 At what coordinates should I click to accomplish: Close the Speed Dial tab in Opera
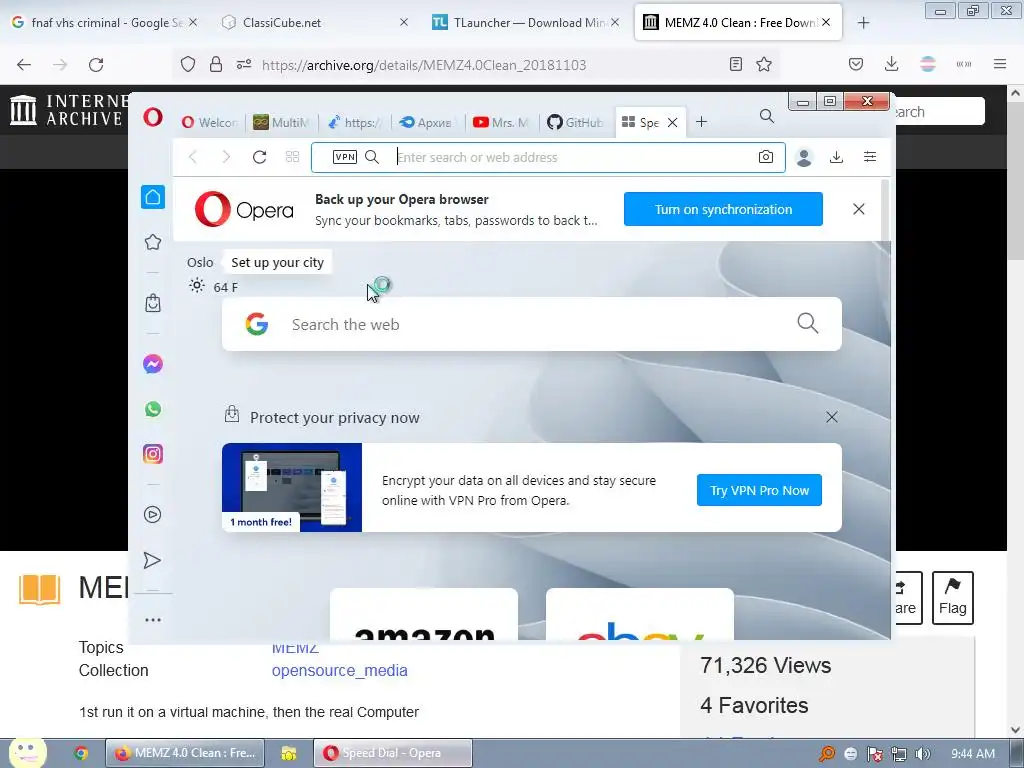[x=673, y=122]
